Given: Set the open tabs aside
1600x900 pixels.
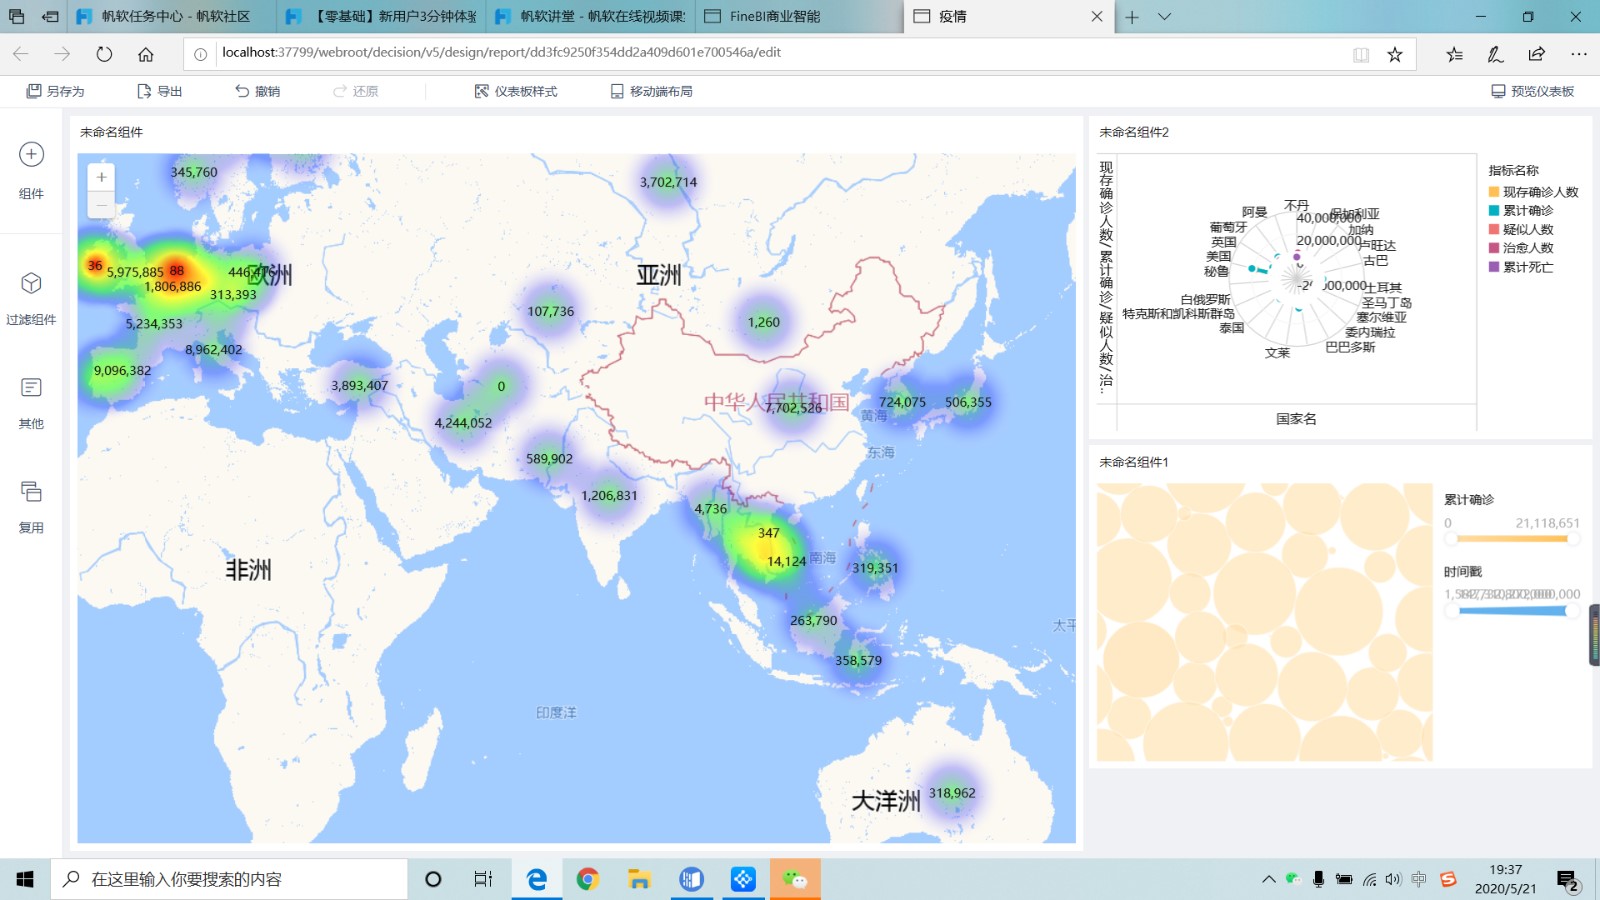Looking at the screenshot, I should (50, 17).
